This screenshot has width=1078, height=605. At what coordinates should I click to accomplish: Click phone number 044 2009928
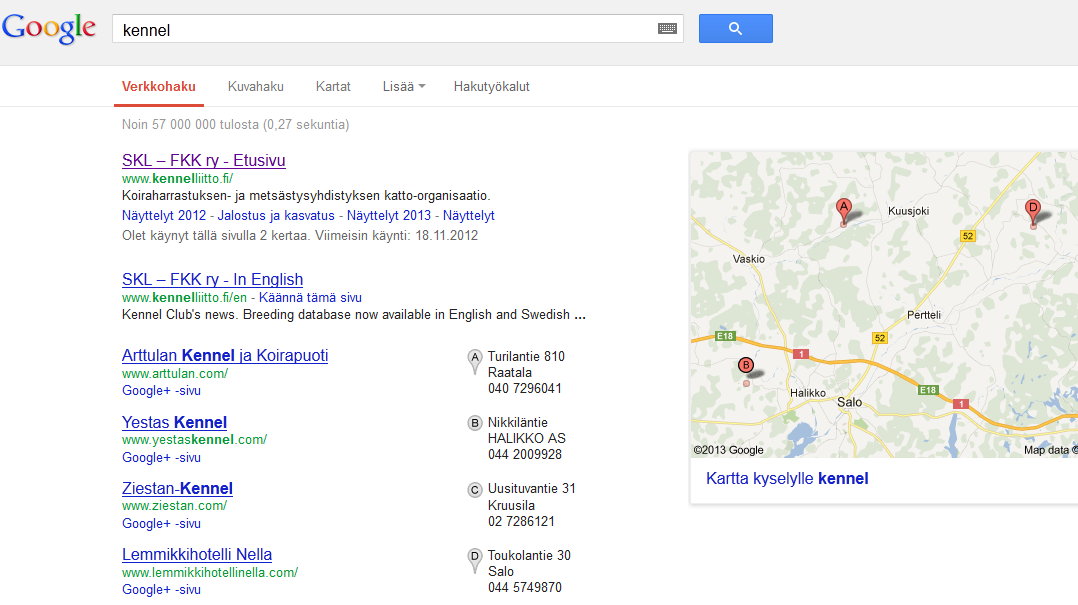click(525, 454)
